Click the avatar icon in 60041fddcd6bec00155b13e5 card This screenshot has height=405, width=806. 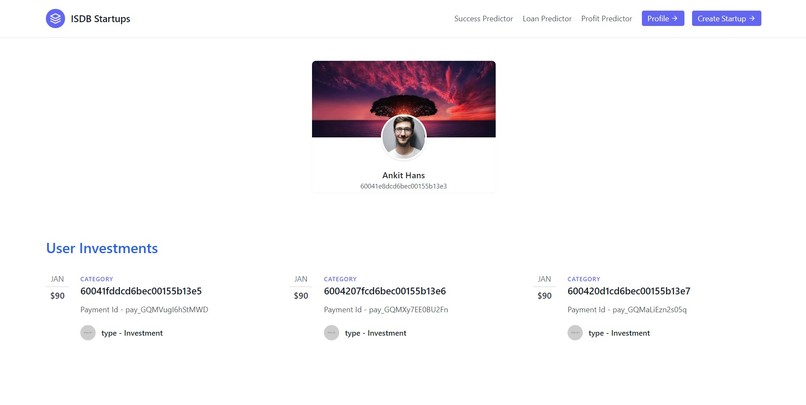click(88, 333)
